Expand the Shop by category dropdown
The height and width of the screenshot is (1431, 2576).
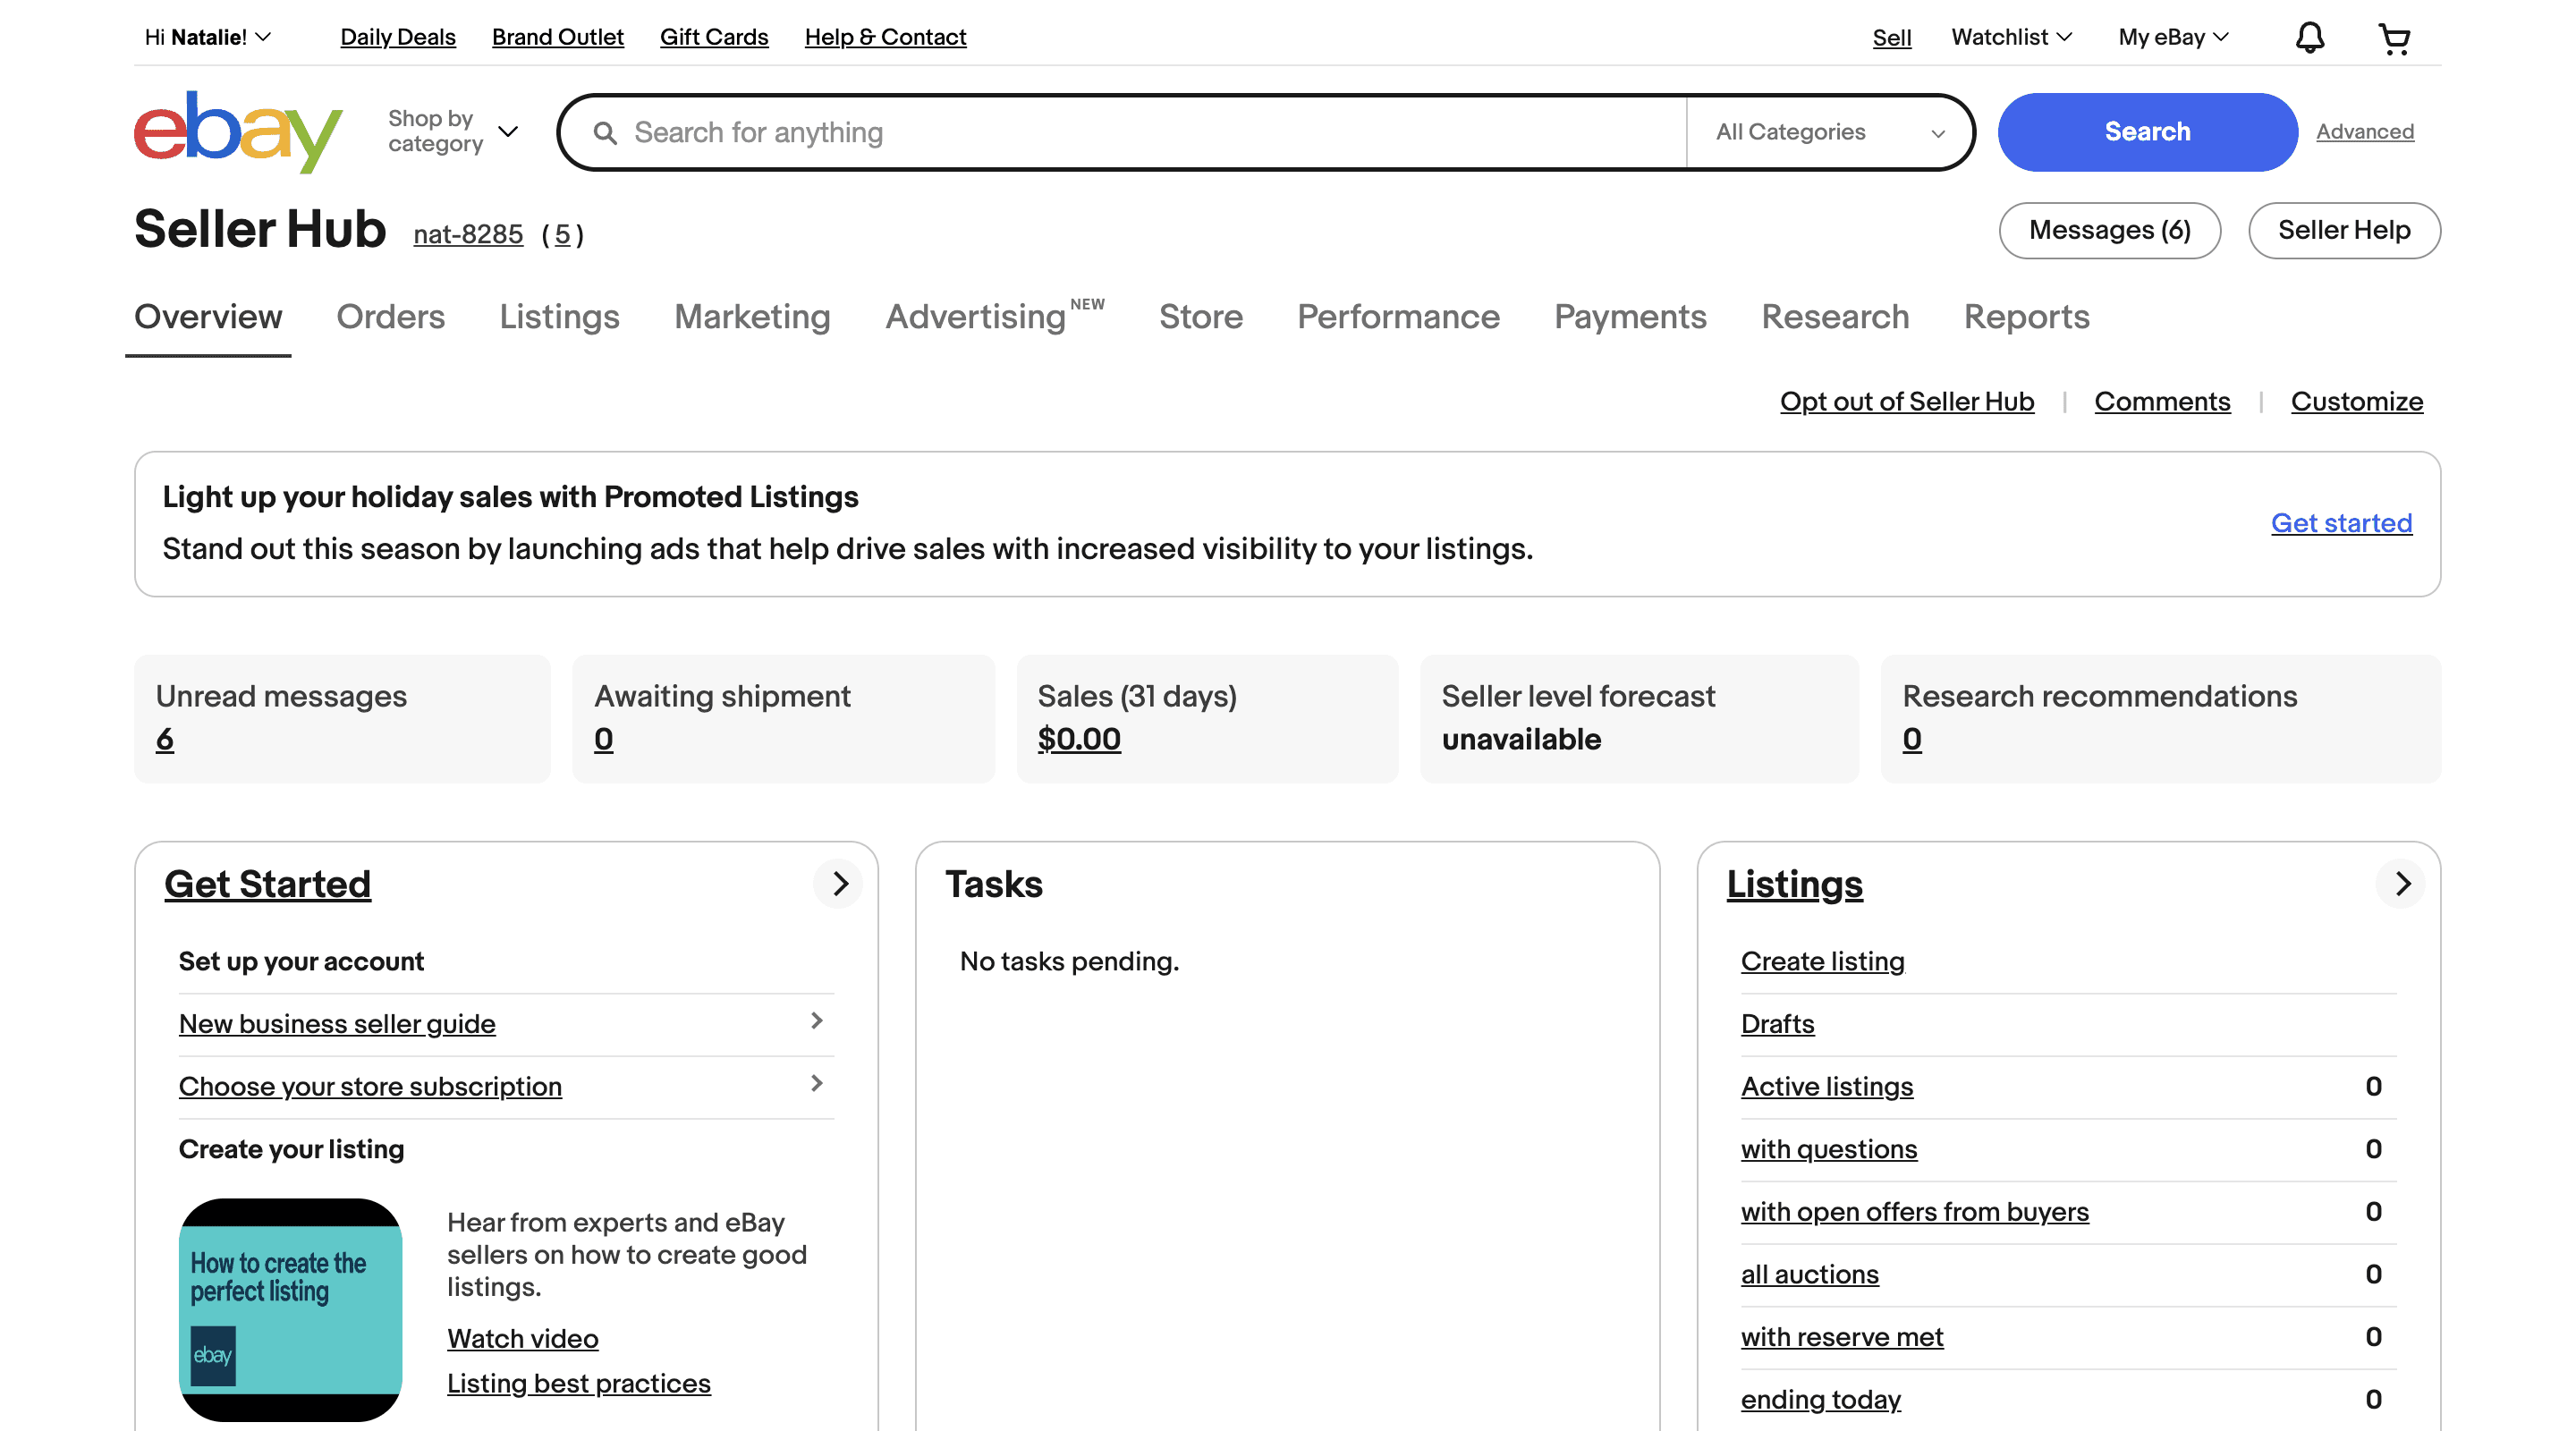(453, 131)
